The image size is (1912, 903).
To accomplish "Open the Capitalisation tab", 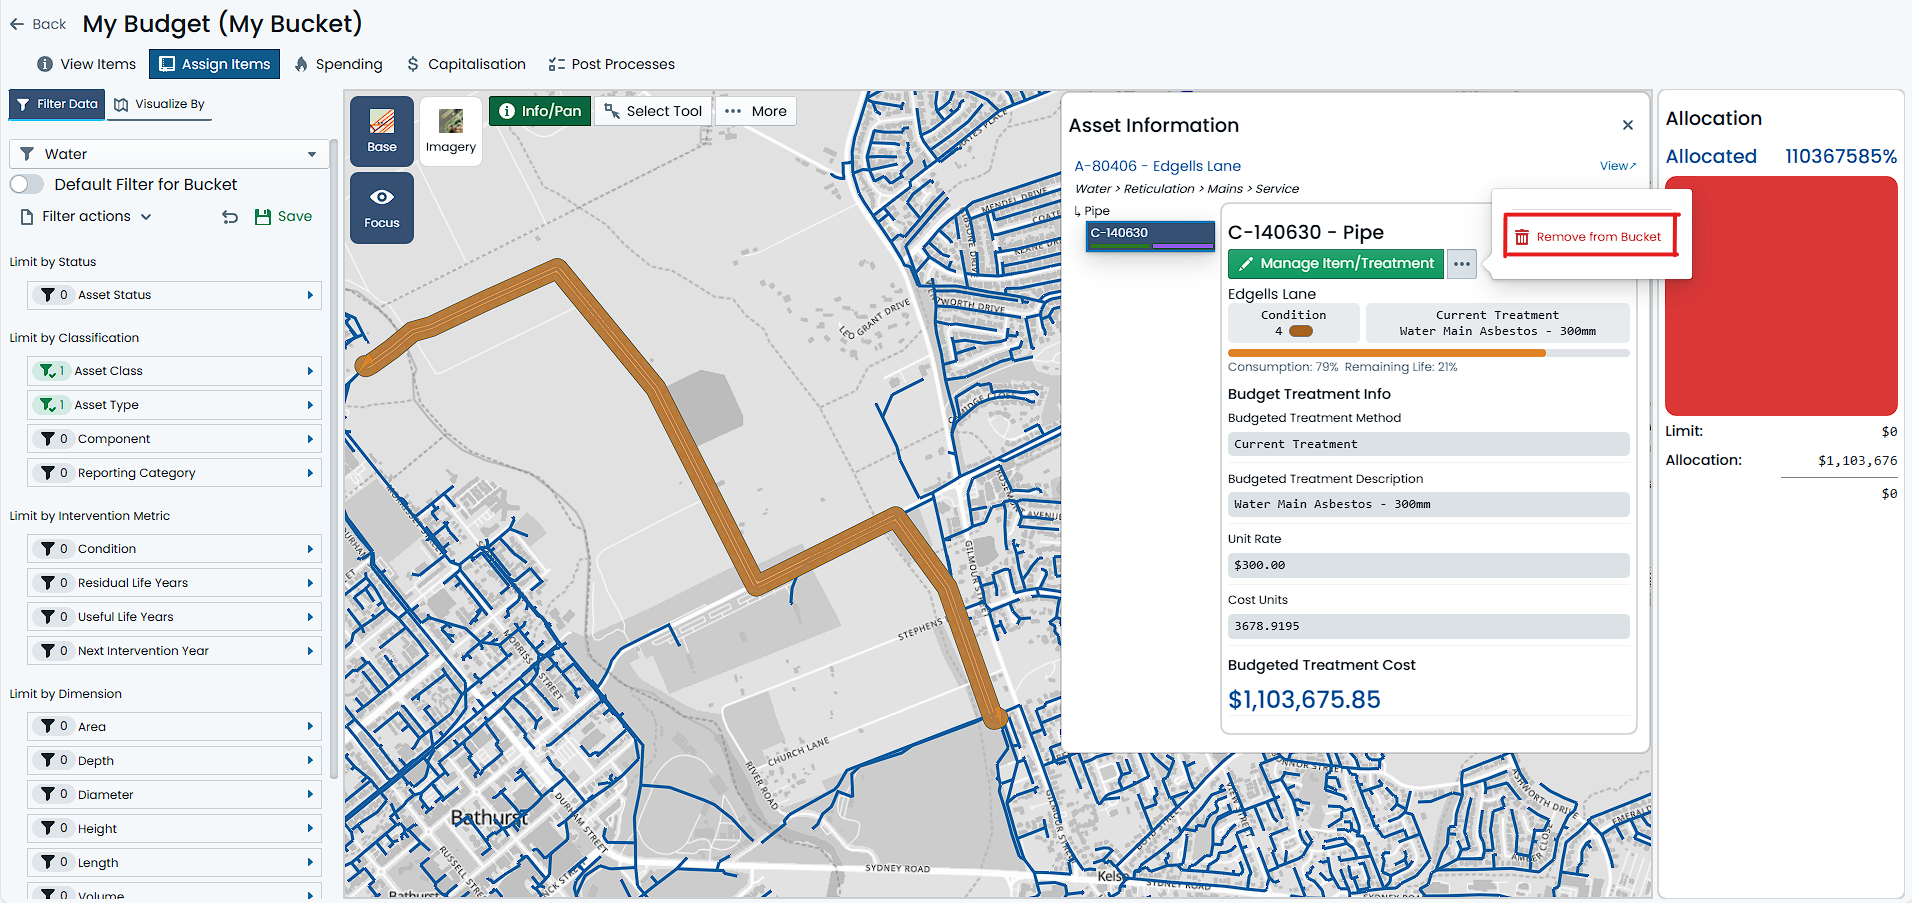I will [x=466, y=64].
